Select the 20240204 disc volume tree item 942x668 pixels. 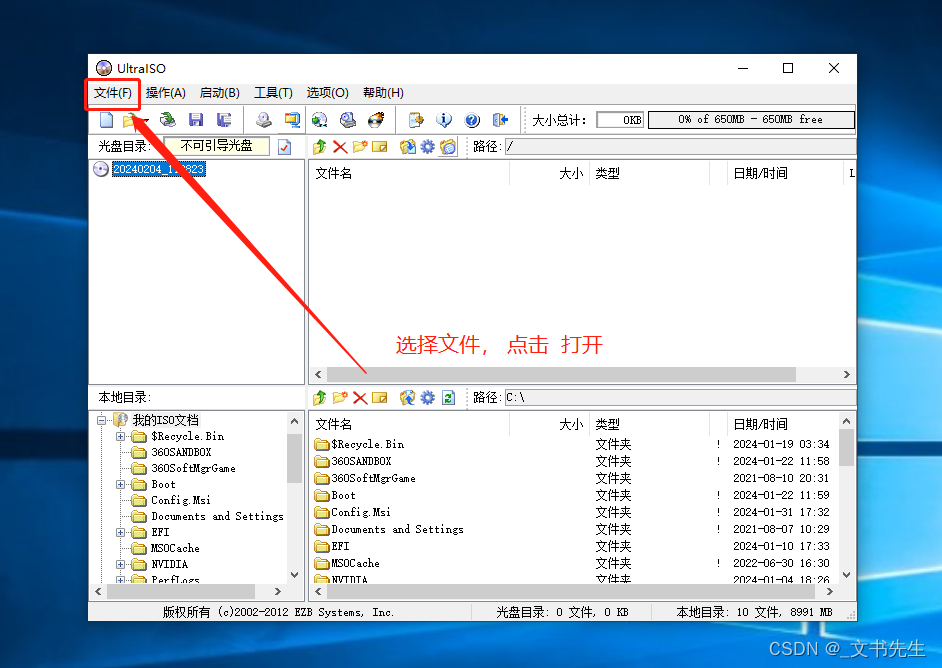pos(159,169)
